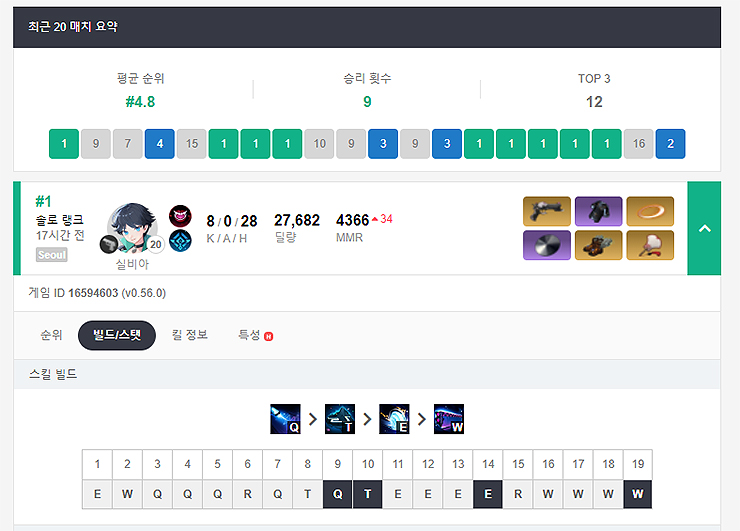Click the level 1 column header cell
Image resolution: width=740 pixels, height=531 pixels.
pos(97,464)
